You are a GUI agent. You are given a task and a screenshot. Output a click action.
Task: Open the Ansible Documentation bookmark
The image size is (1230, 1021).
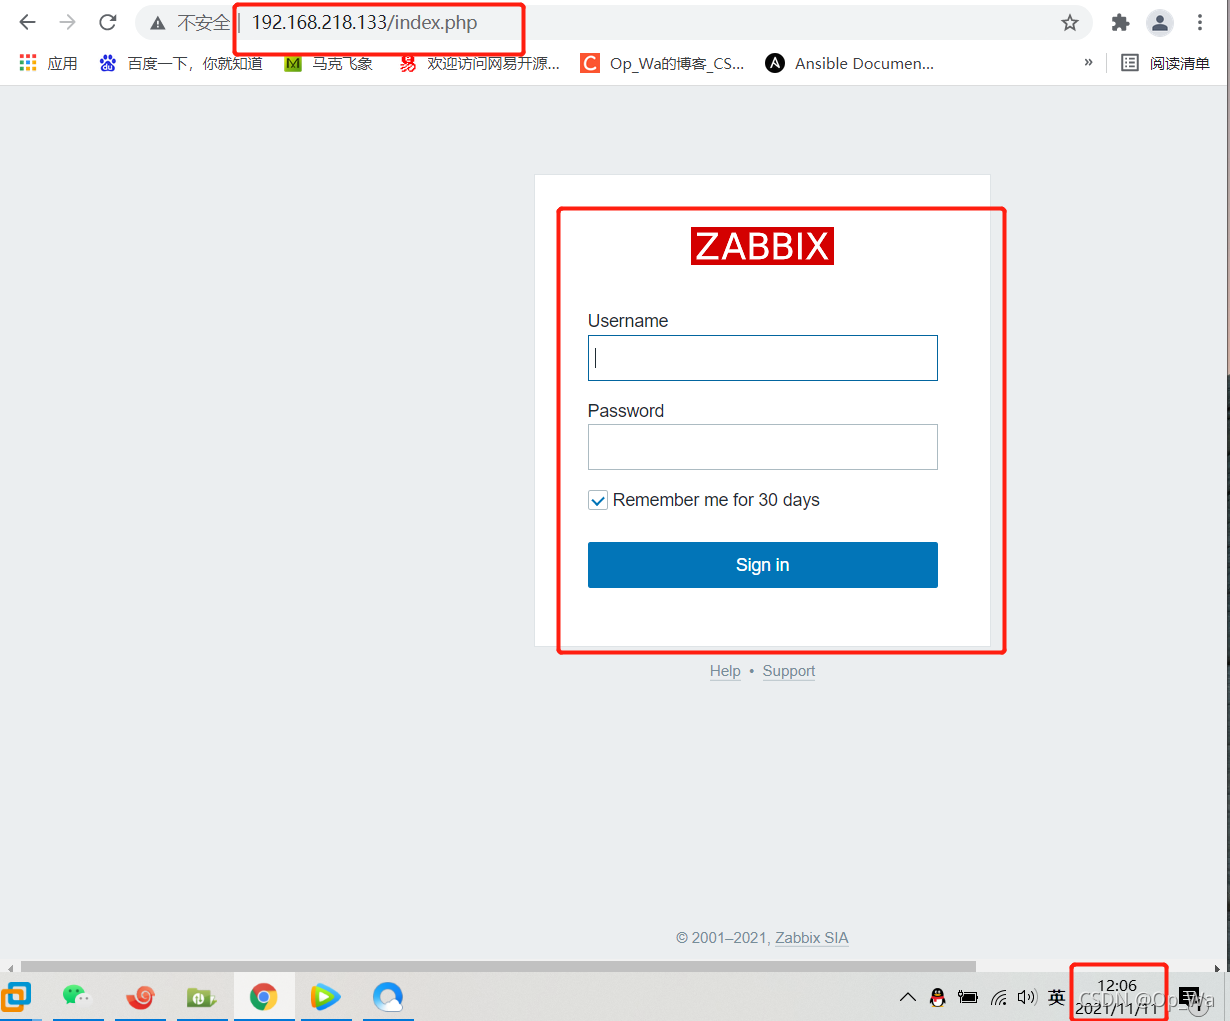pyautogui.click(x=850, y=63)
